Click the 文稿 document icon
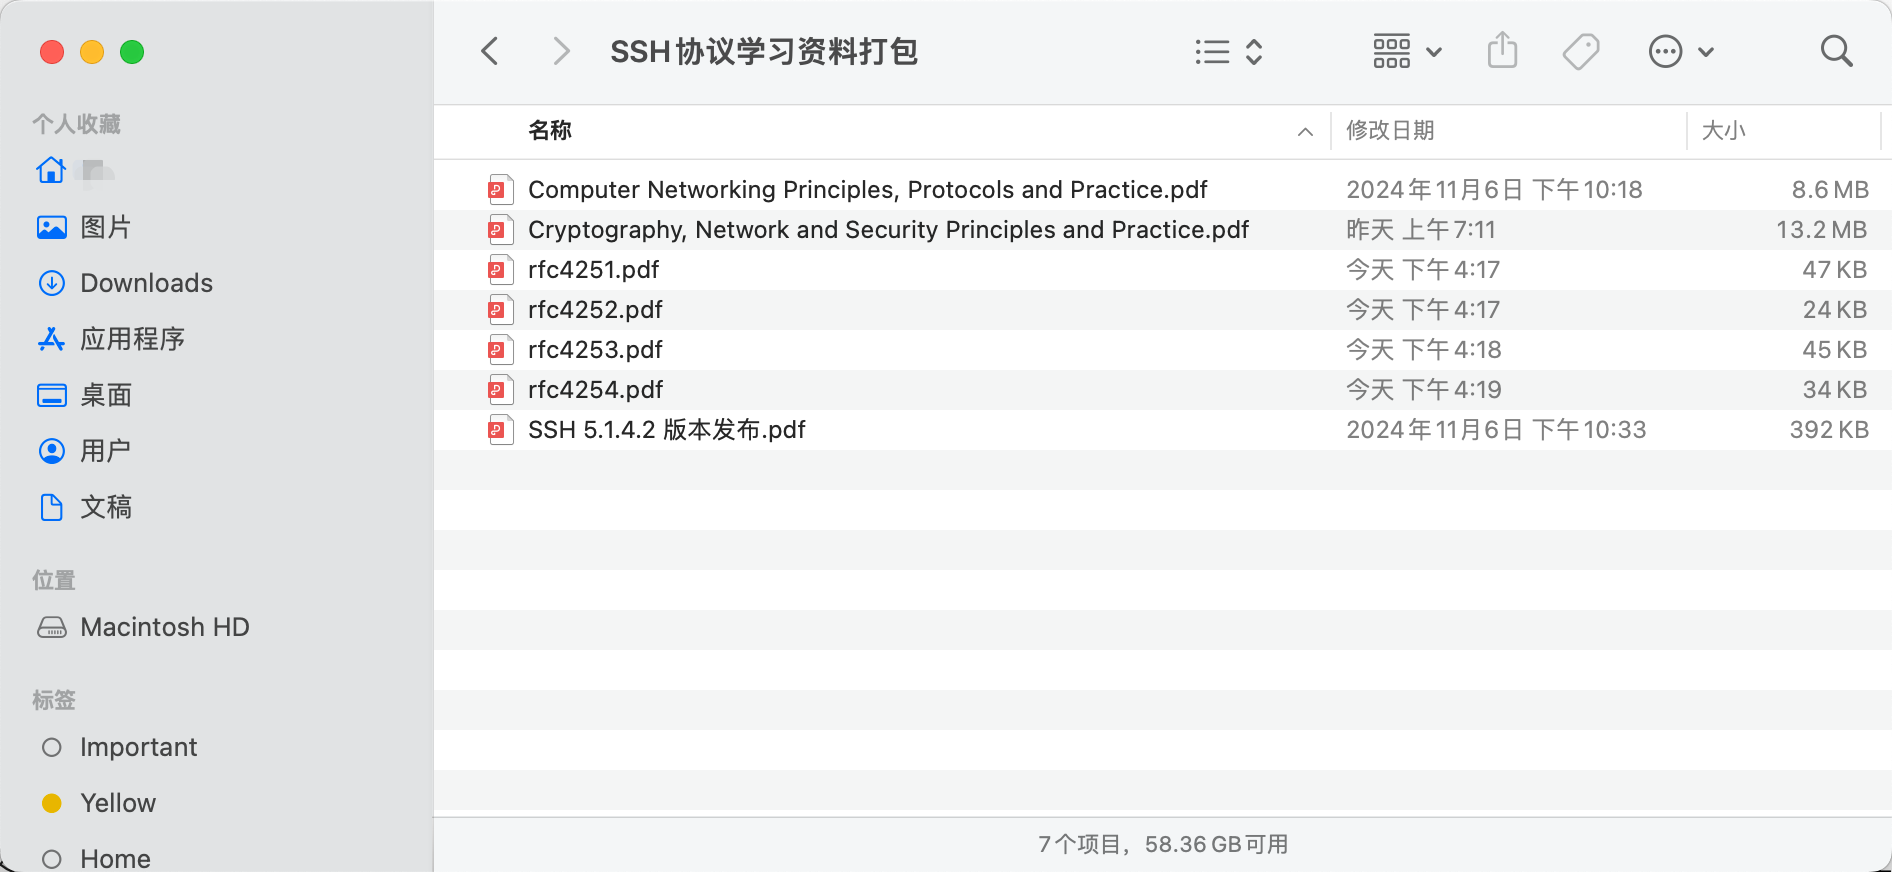 [x=52, y=507]
